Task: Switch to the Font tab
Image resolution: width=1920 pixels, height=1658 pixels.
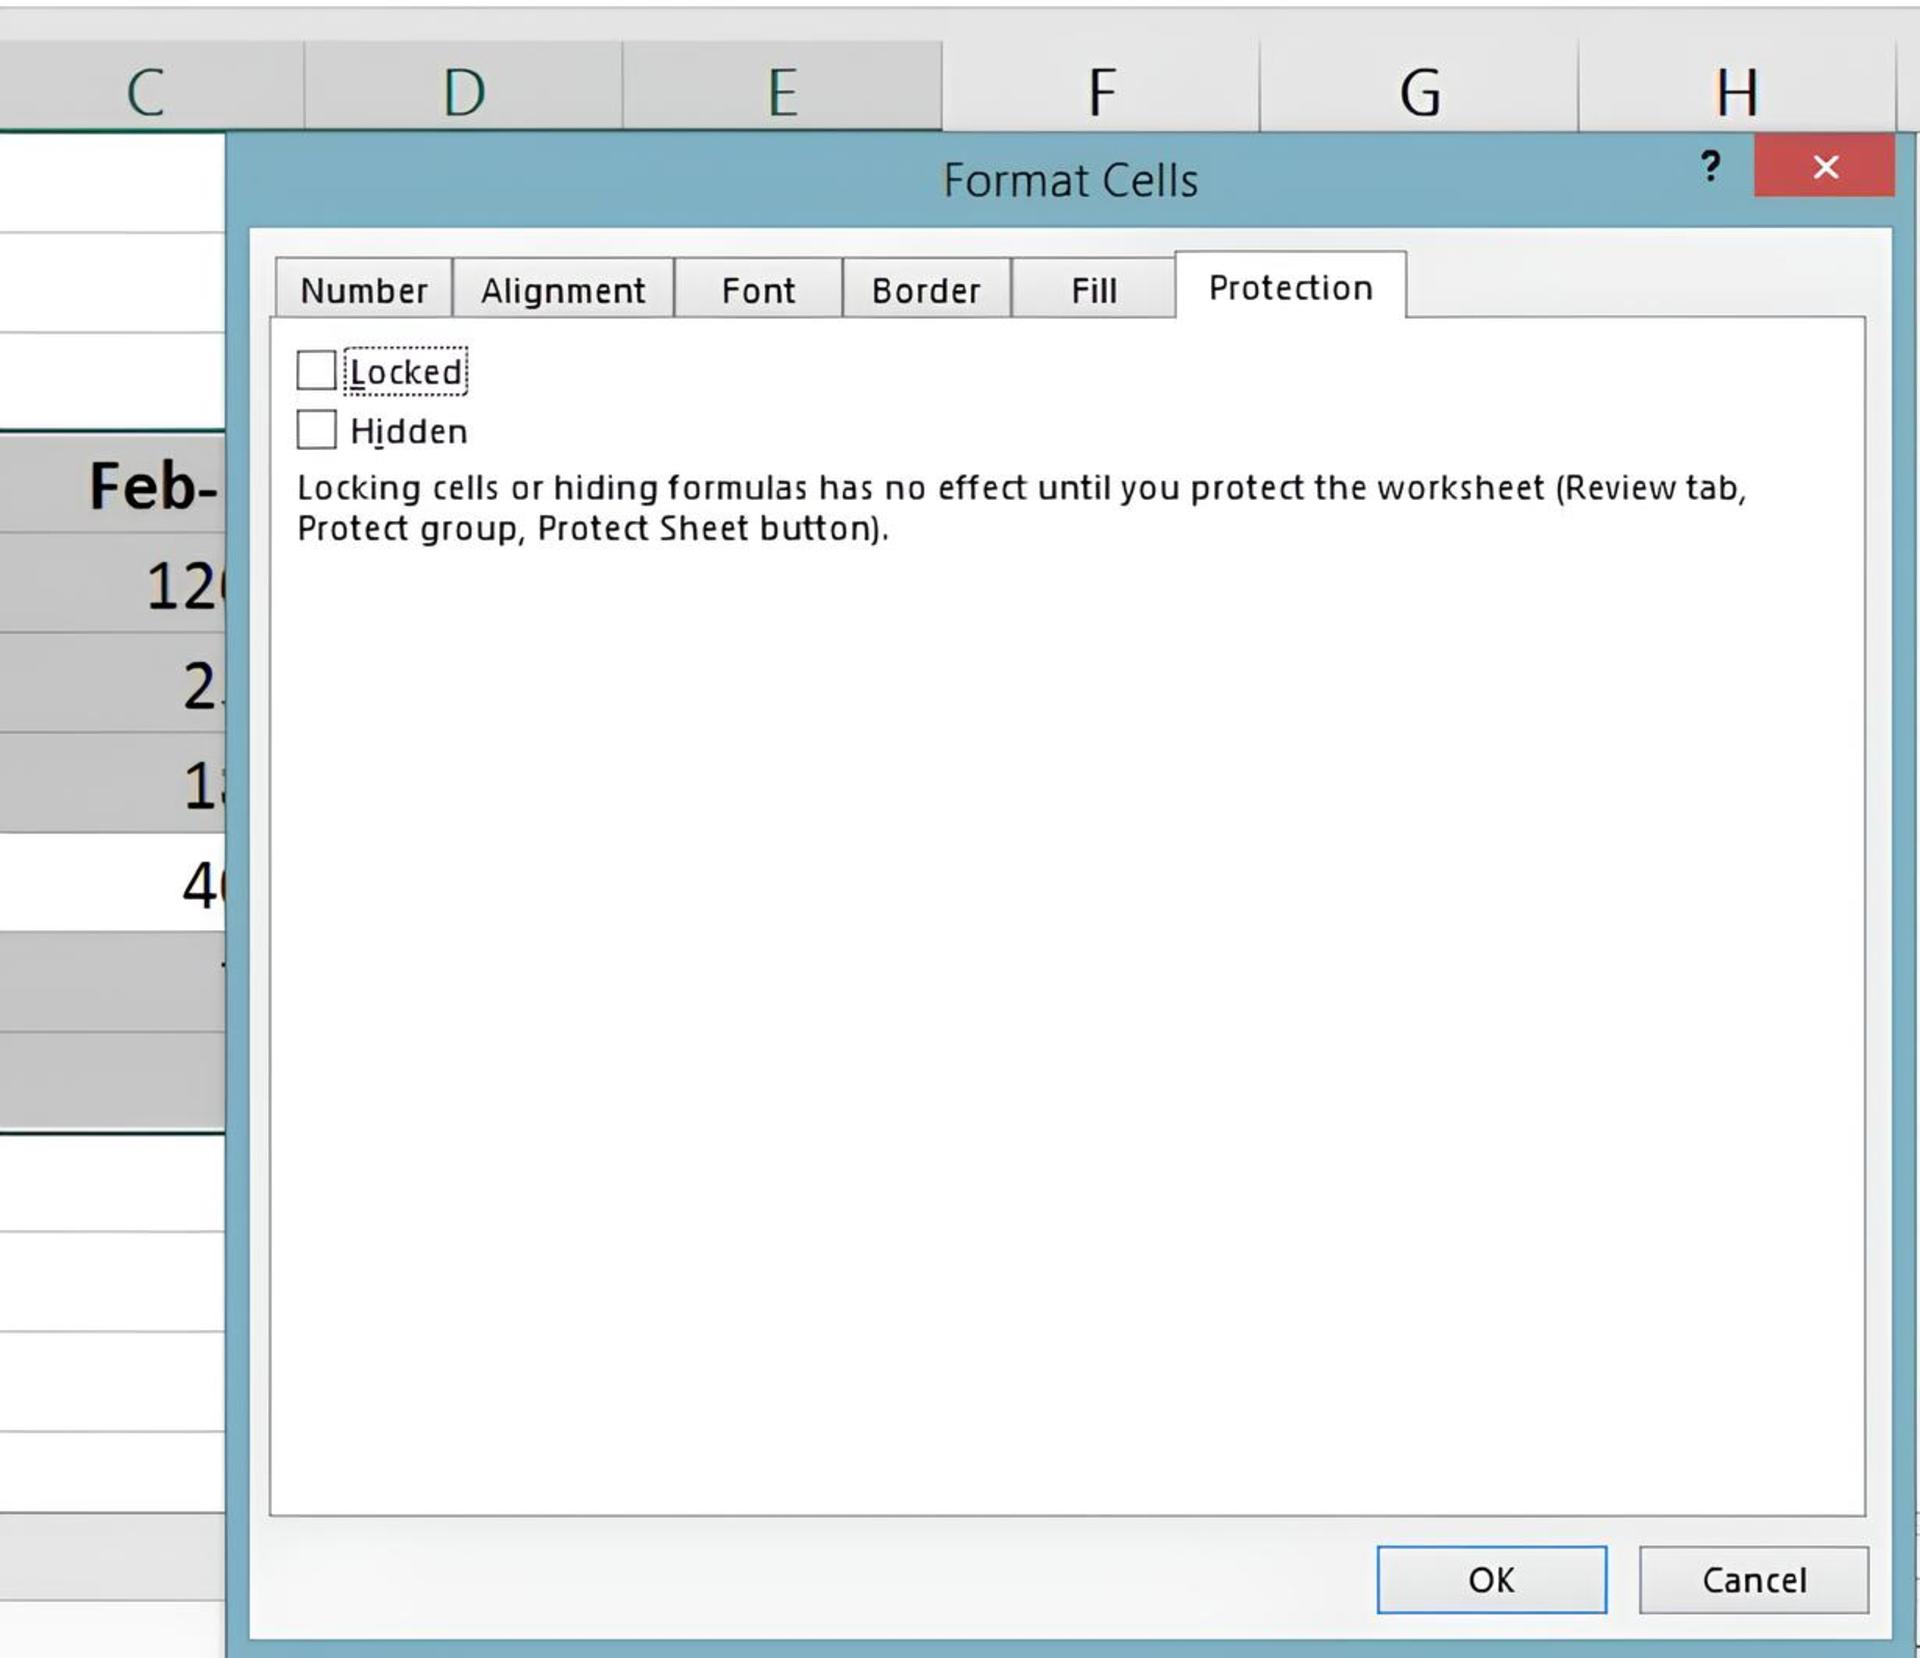Action: click(758, 290)
